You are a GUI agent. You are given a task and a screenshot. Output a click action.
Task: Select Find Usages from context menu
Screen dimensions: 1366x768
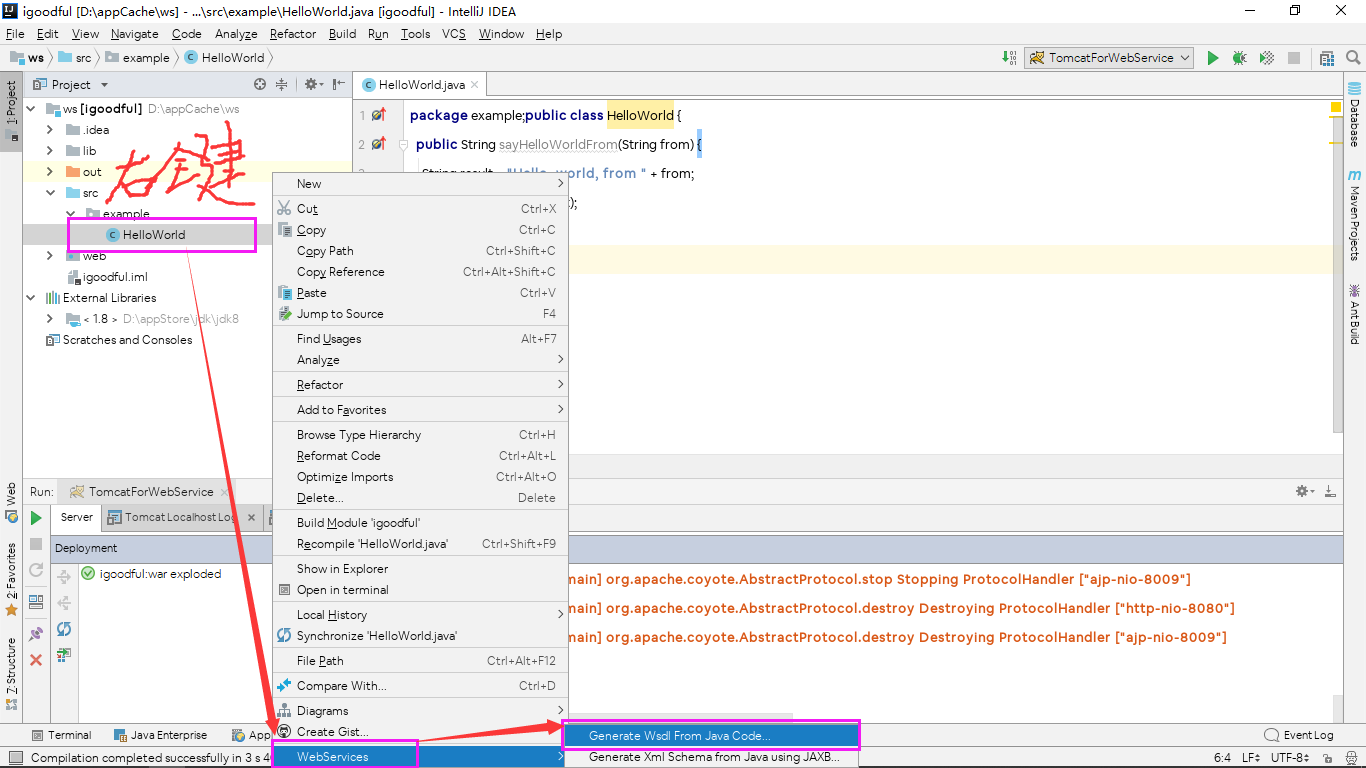420,339
